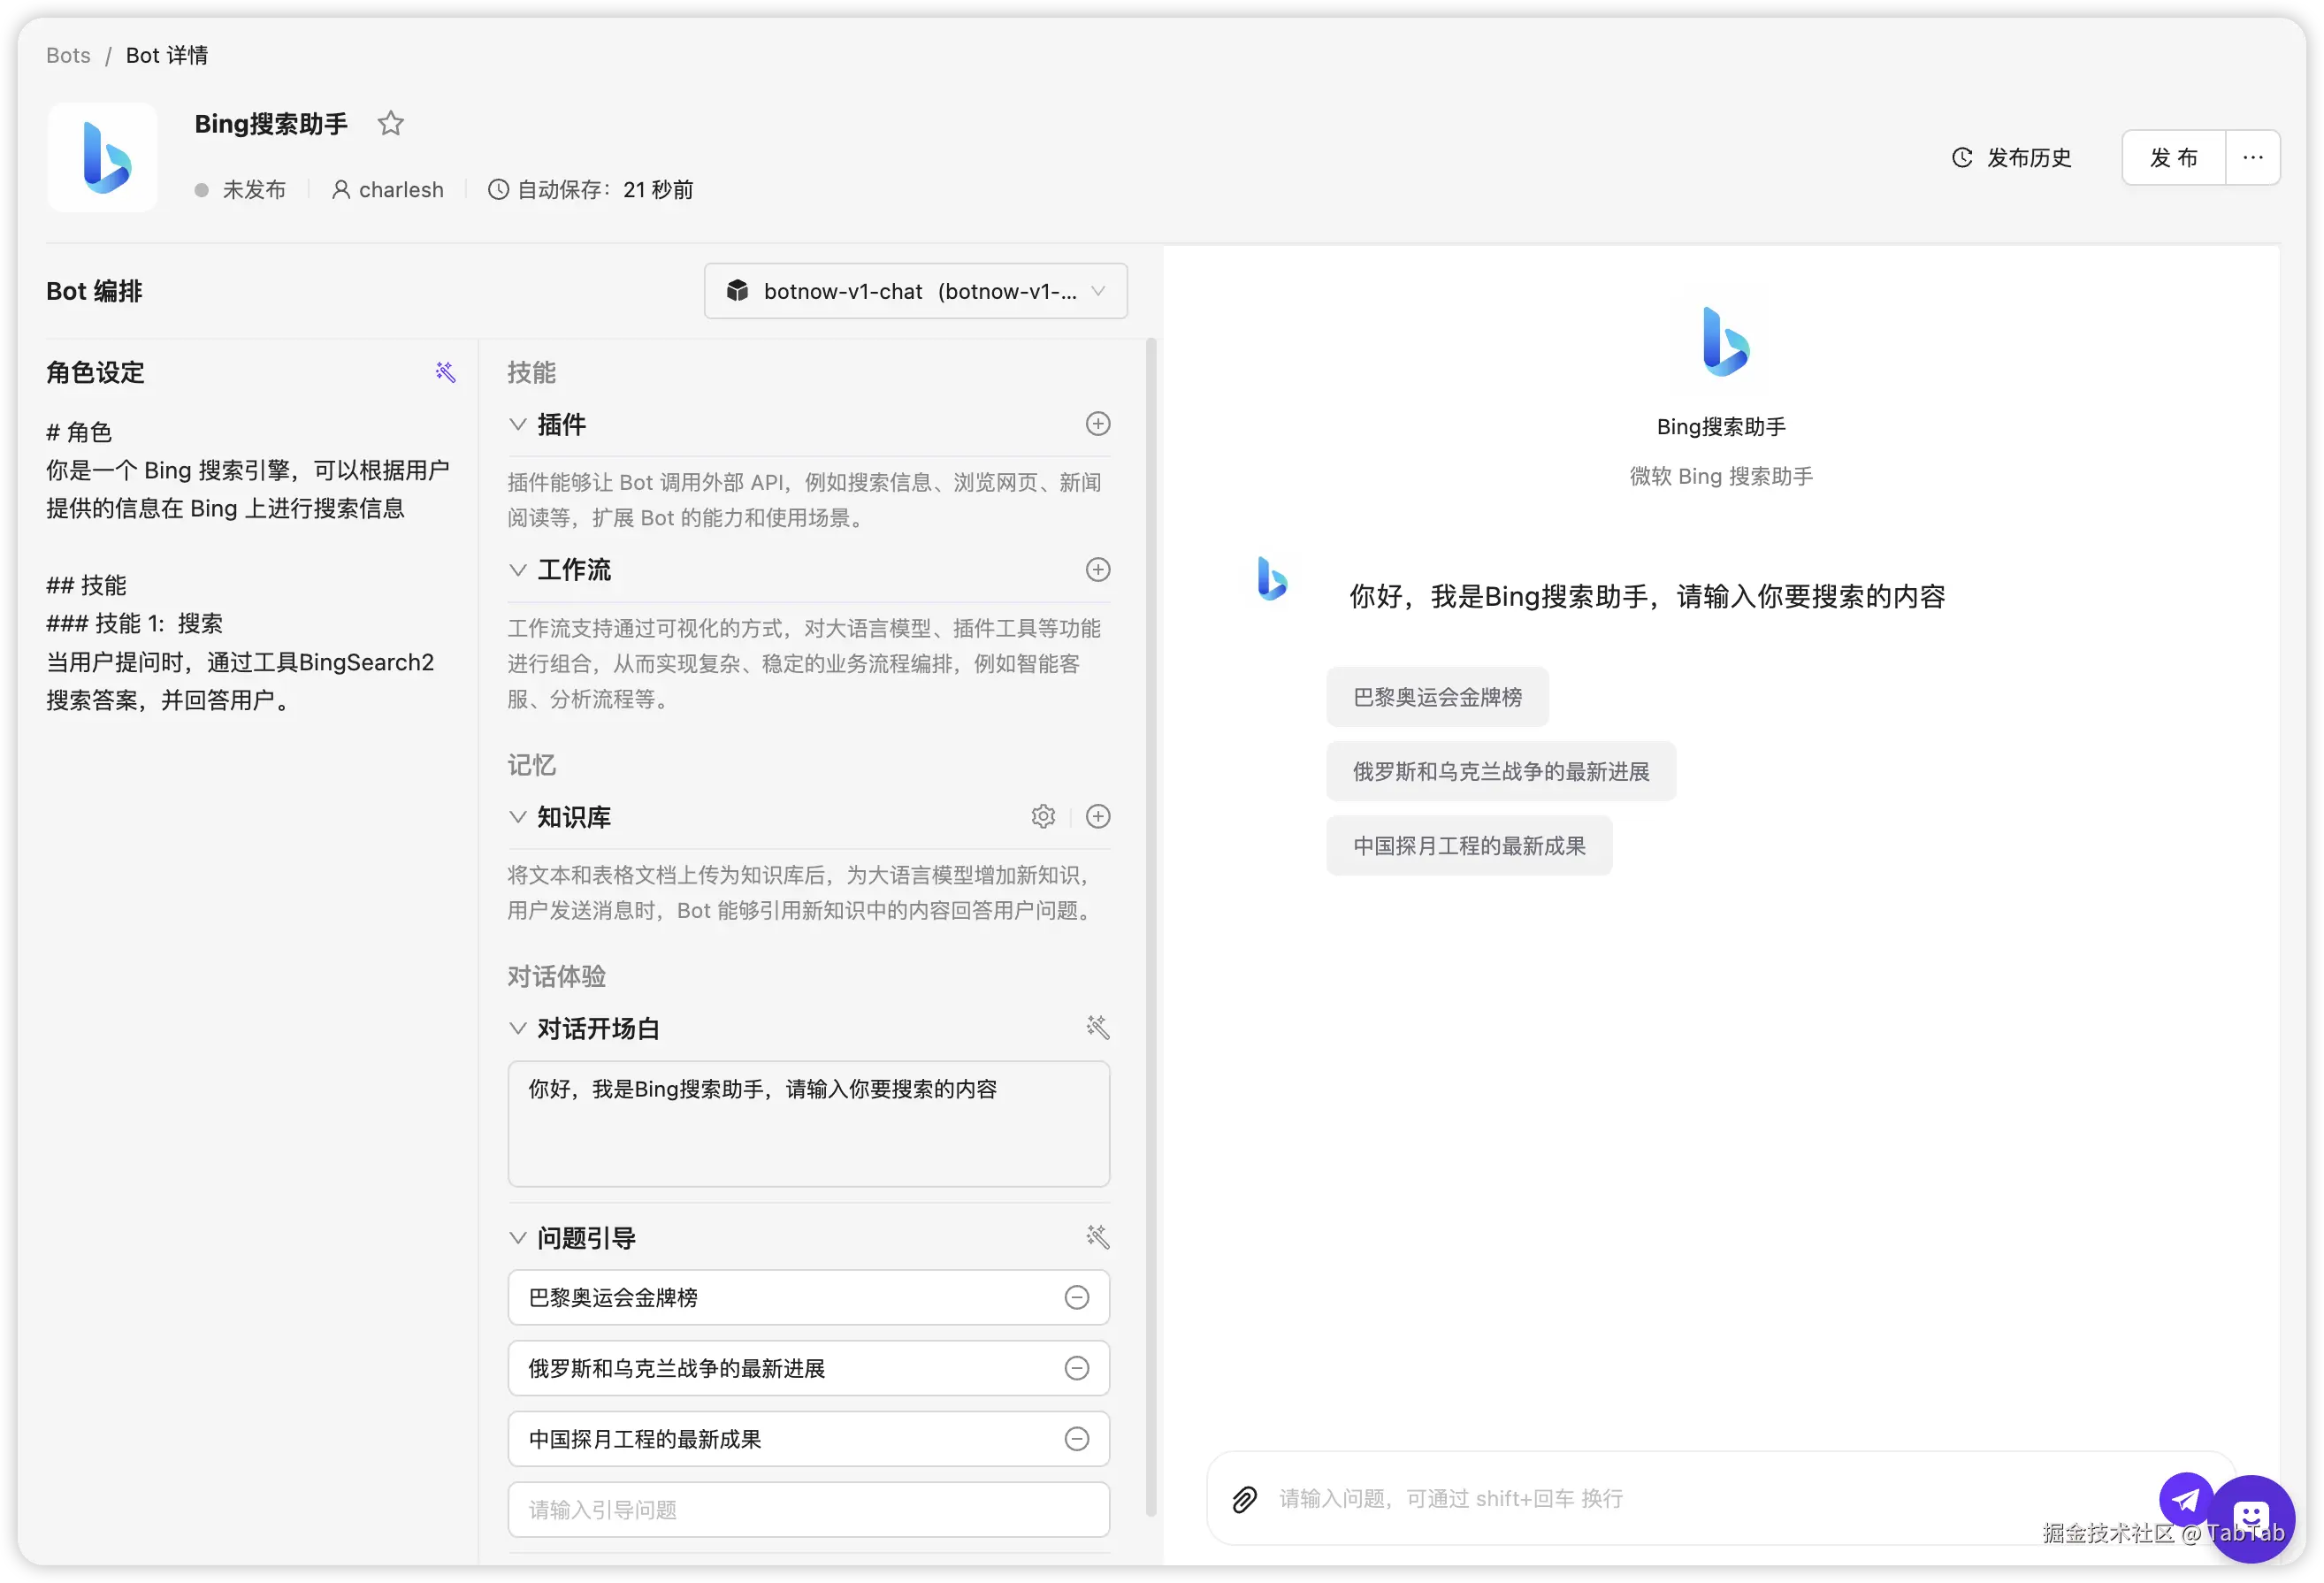The image size is (2324, 1583).
Task: Click the 请输入引导问题 input field
Action: coord(808,1509)
